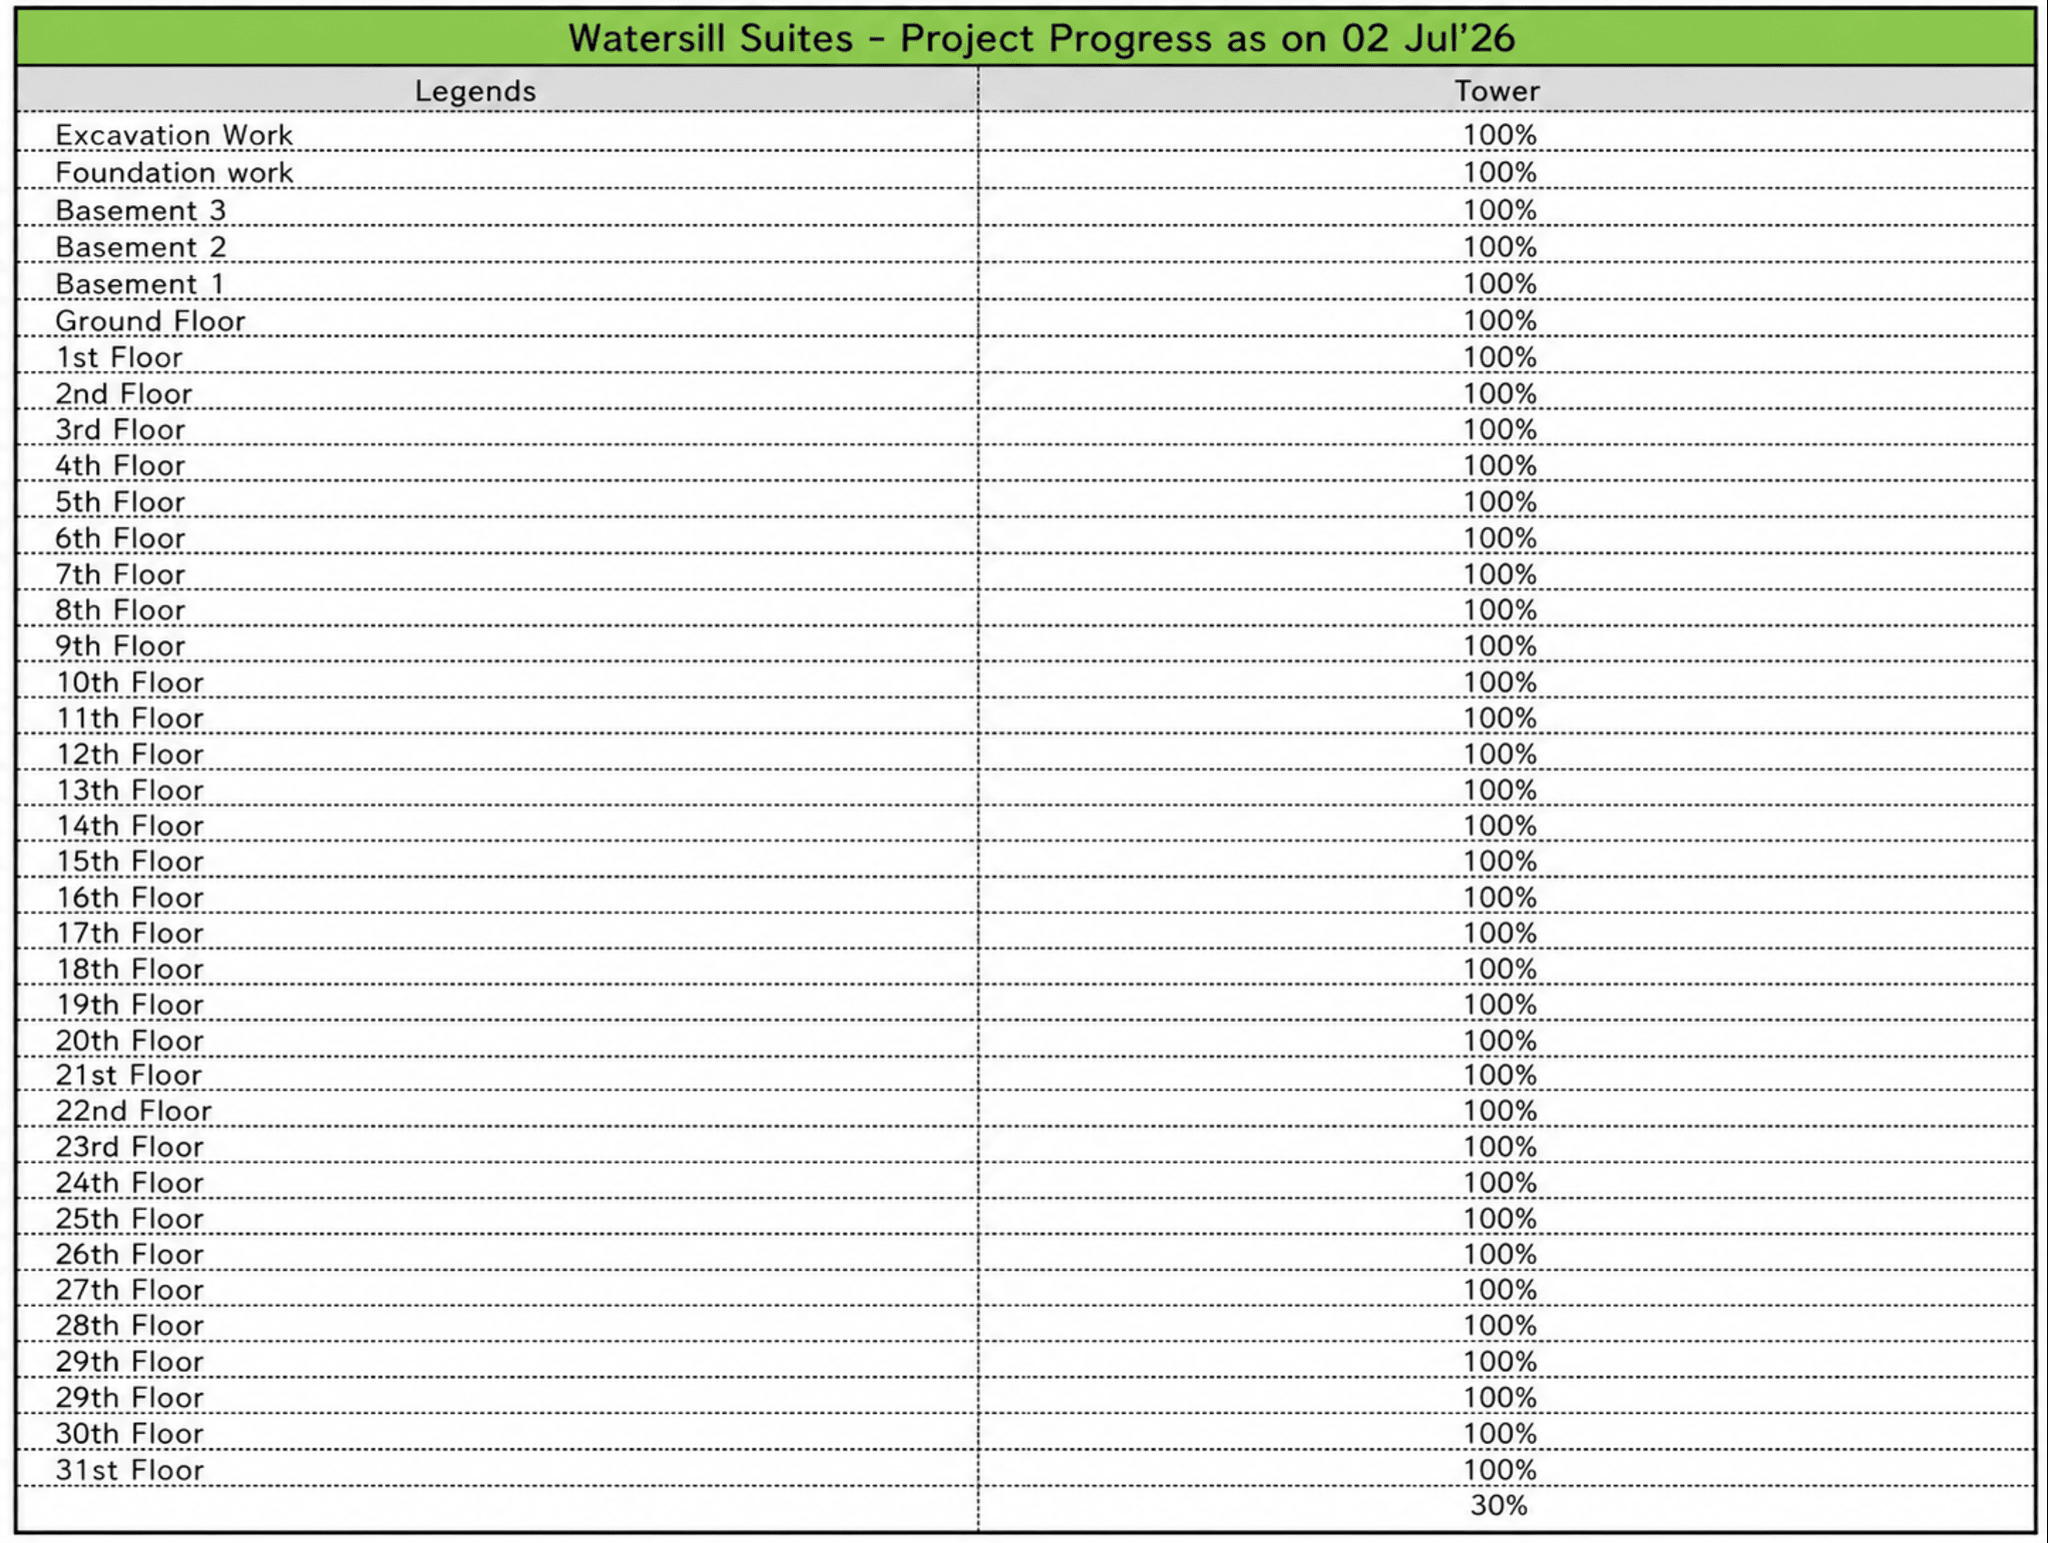The height and width of the screenshot is (1543, 2048).
Task: Select the 100% value beside 3rd Floor
Action: (1500, 430)
